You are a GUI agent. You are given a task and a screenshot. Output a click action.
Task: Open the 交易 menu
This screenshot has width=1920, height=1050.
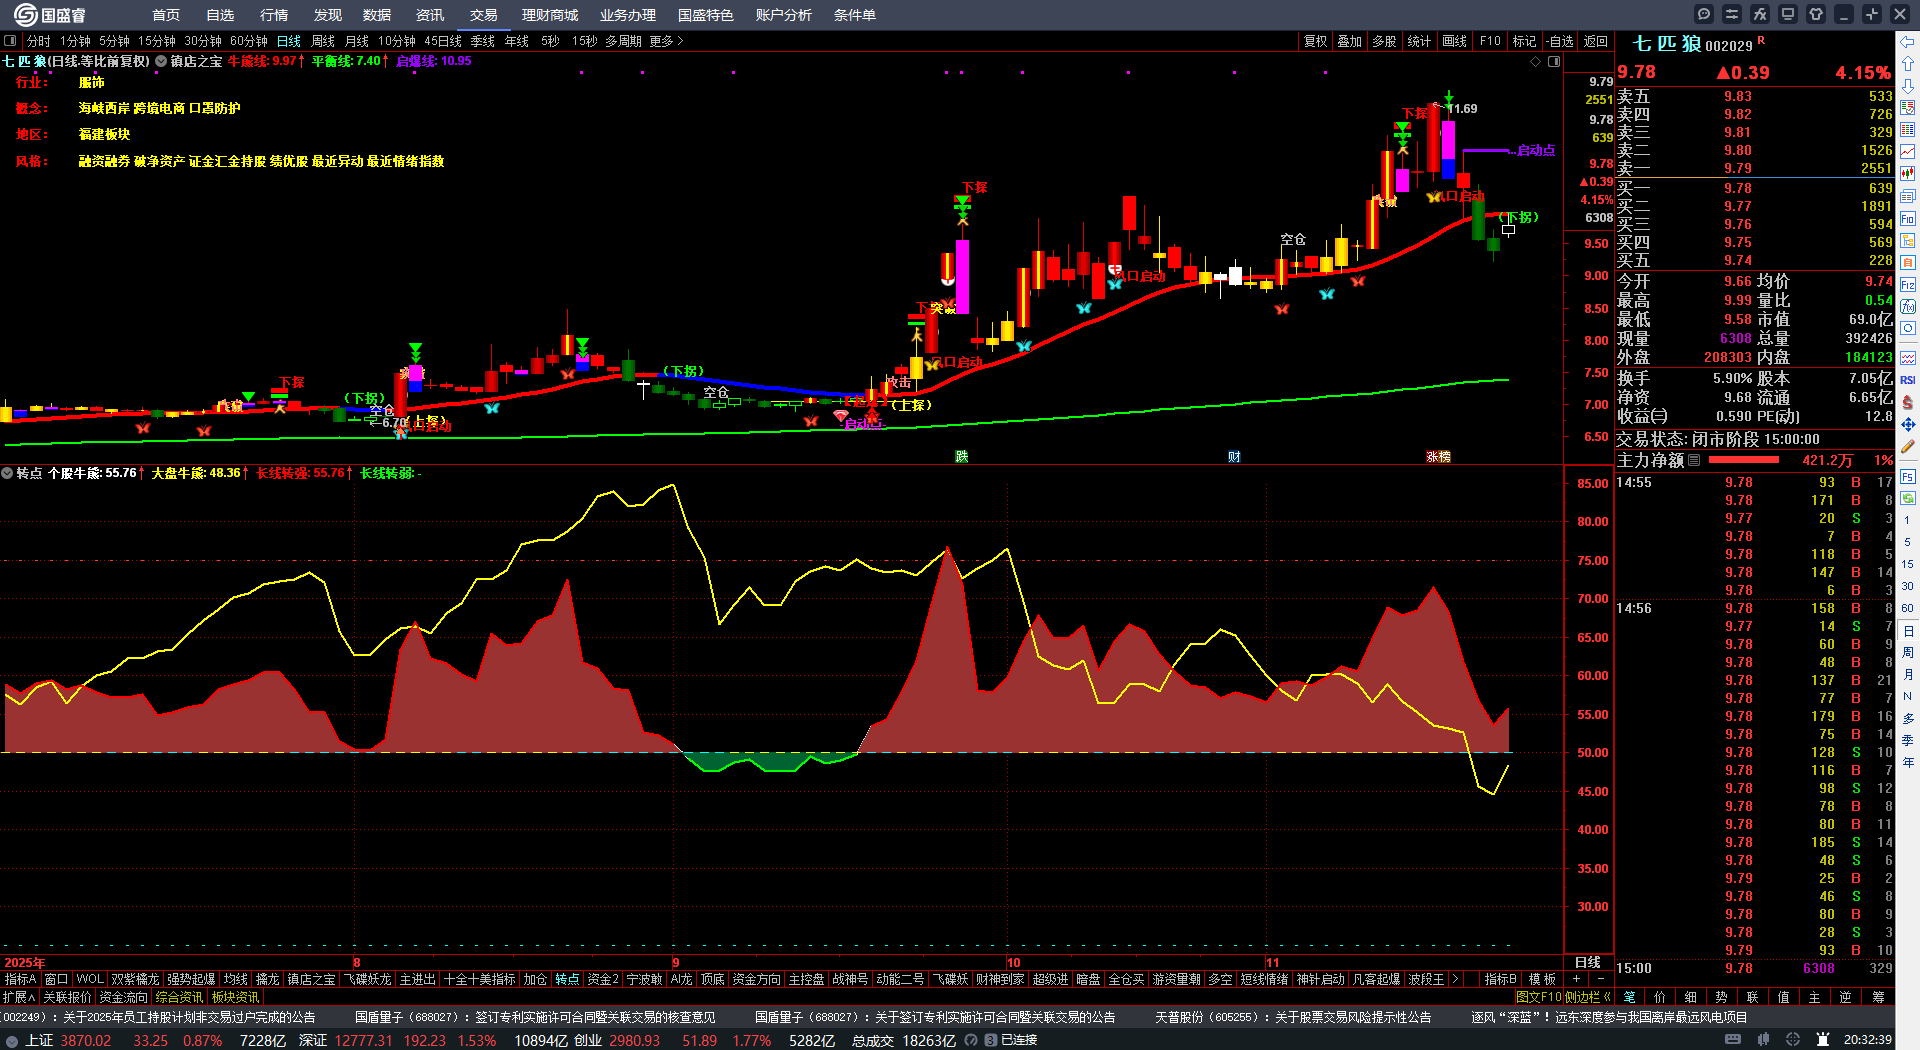484,15
